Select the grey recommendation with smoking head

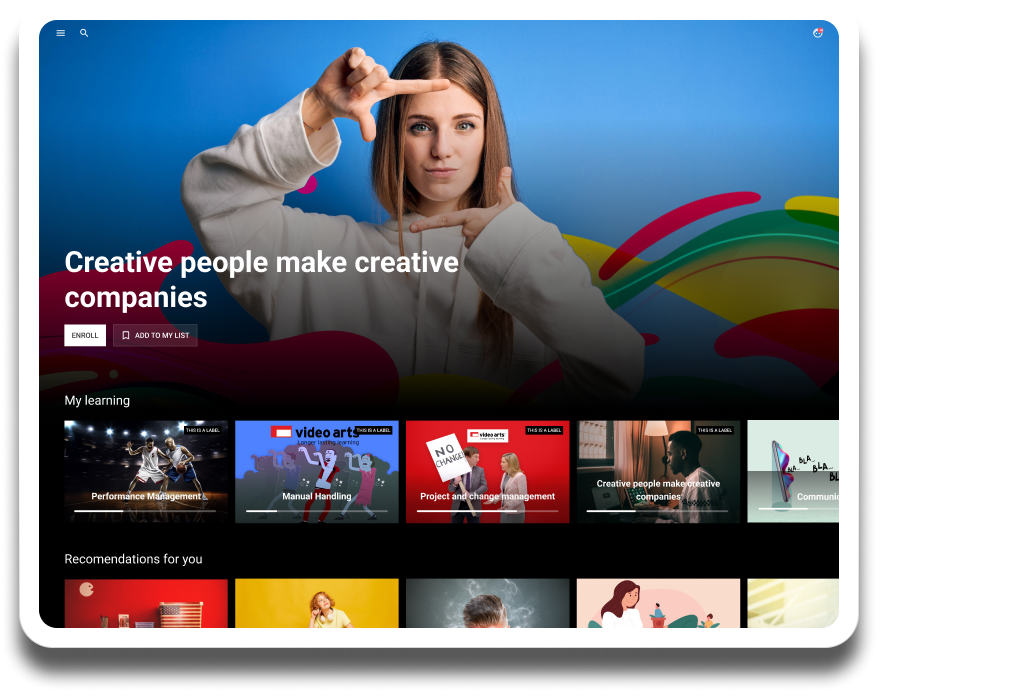487,603
